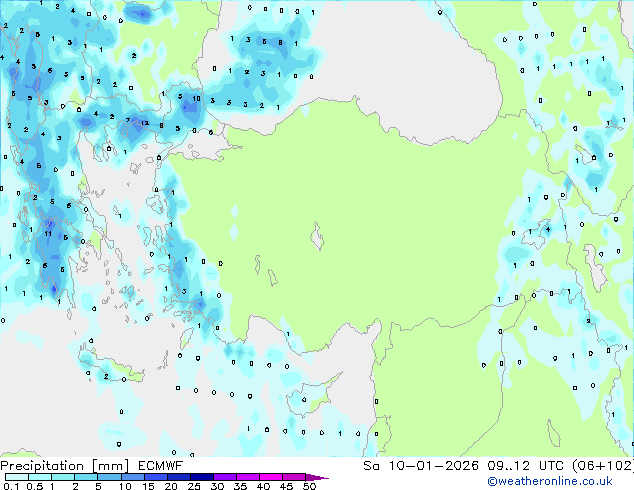Select the 0.1–0.5 mm legend color box
The image size is (634, 490).
[x=17, y=477]
